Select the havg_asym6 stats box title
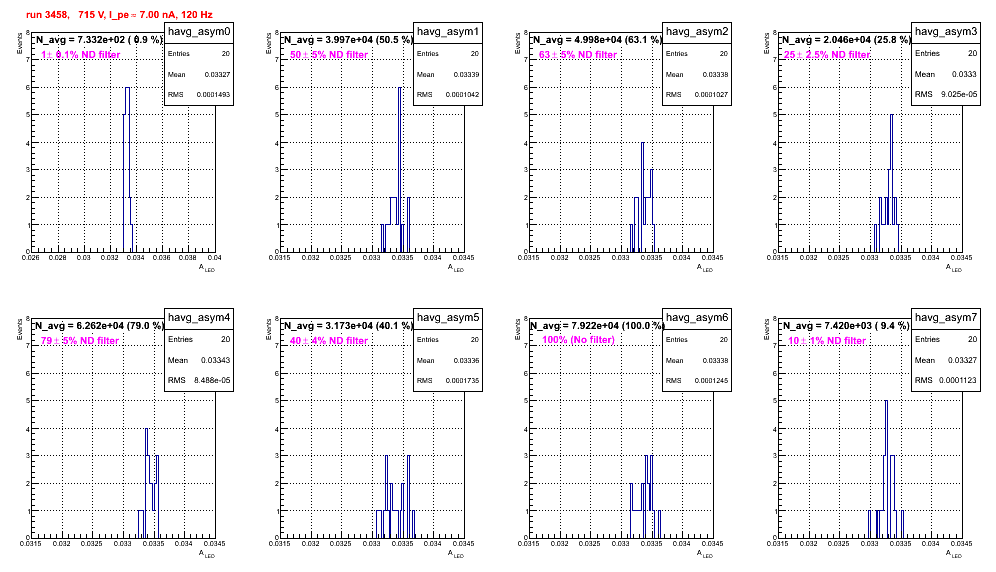 (x=697, y=317)
